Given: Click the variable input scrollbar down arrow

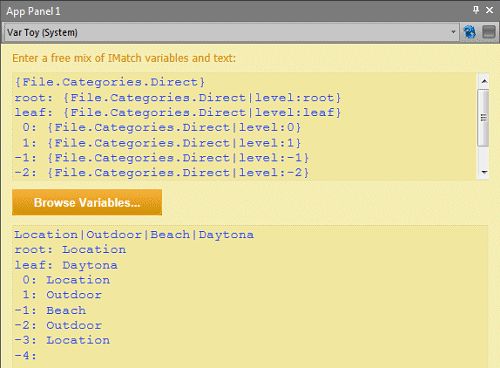Looking at the screenshot, I should coord(484,172).
